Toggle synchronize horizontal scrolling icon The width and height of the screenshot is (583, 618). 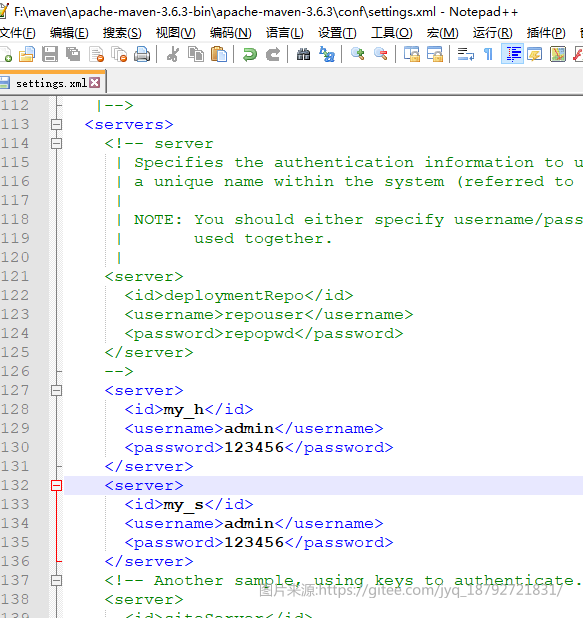pyautogui.click(x=435, y=54)
